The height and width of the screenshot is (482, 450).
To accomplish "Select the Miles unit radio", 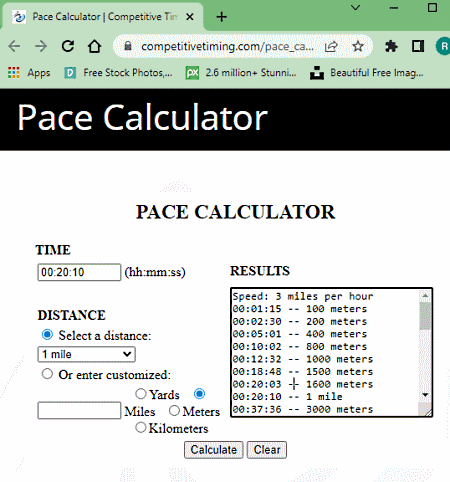I will point(199,394).
